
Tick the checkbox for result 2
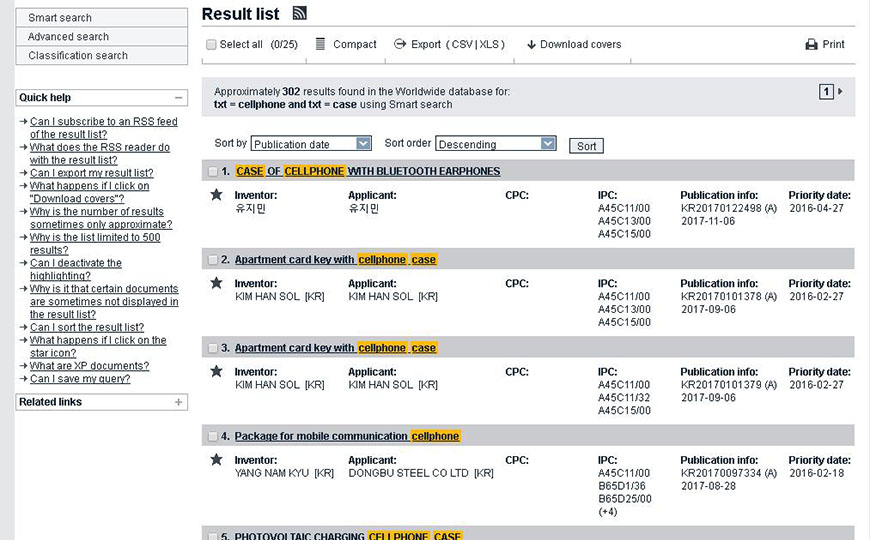[212, 260]
